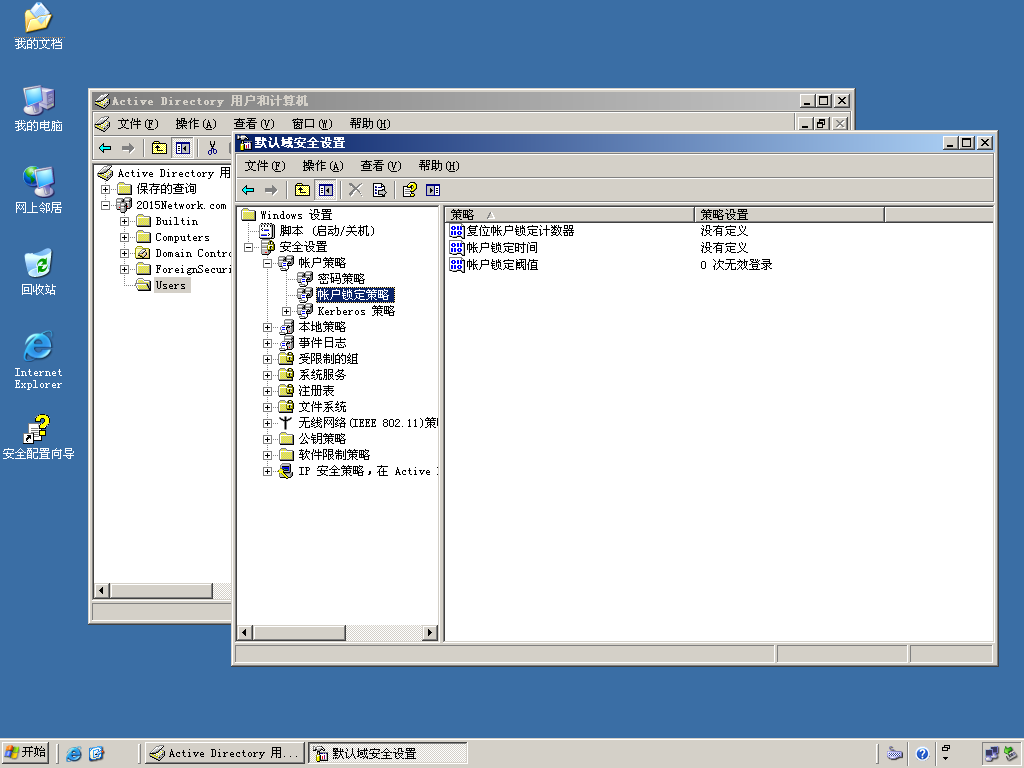Viewport: 1024px width, 768px height.
Task: Sort by 策略 column header
Action: (569, 215)
